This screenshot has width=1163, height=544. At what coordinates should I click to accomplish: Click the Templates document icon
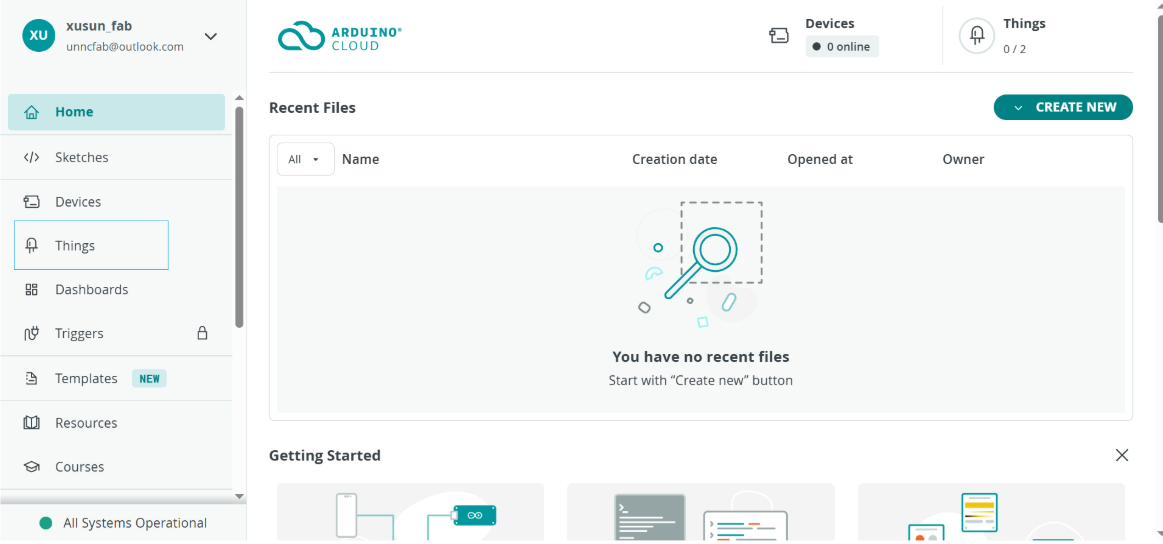[31, 378]
